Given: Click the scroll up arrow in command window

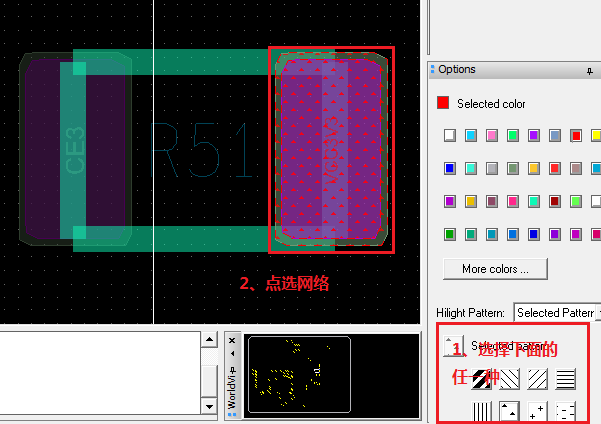Looking at the screenshot, I should click(x=210, y=341).
